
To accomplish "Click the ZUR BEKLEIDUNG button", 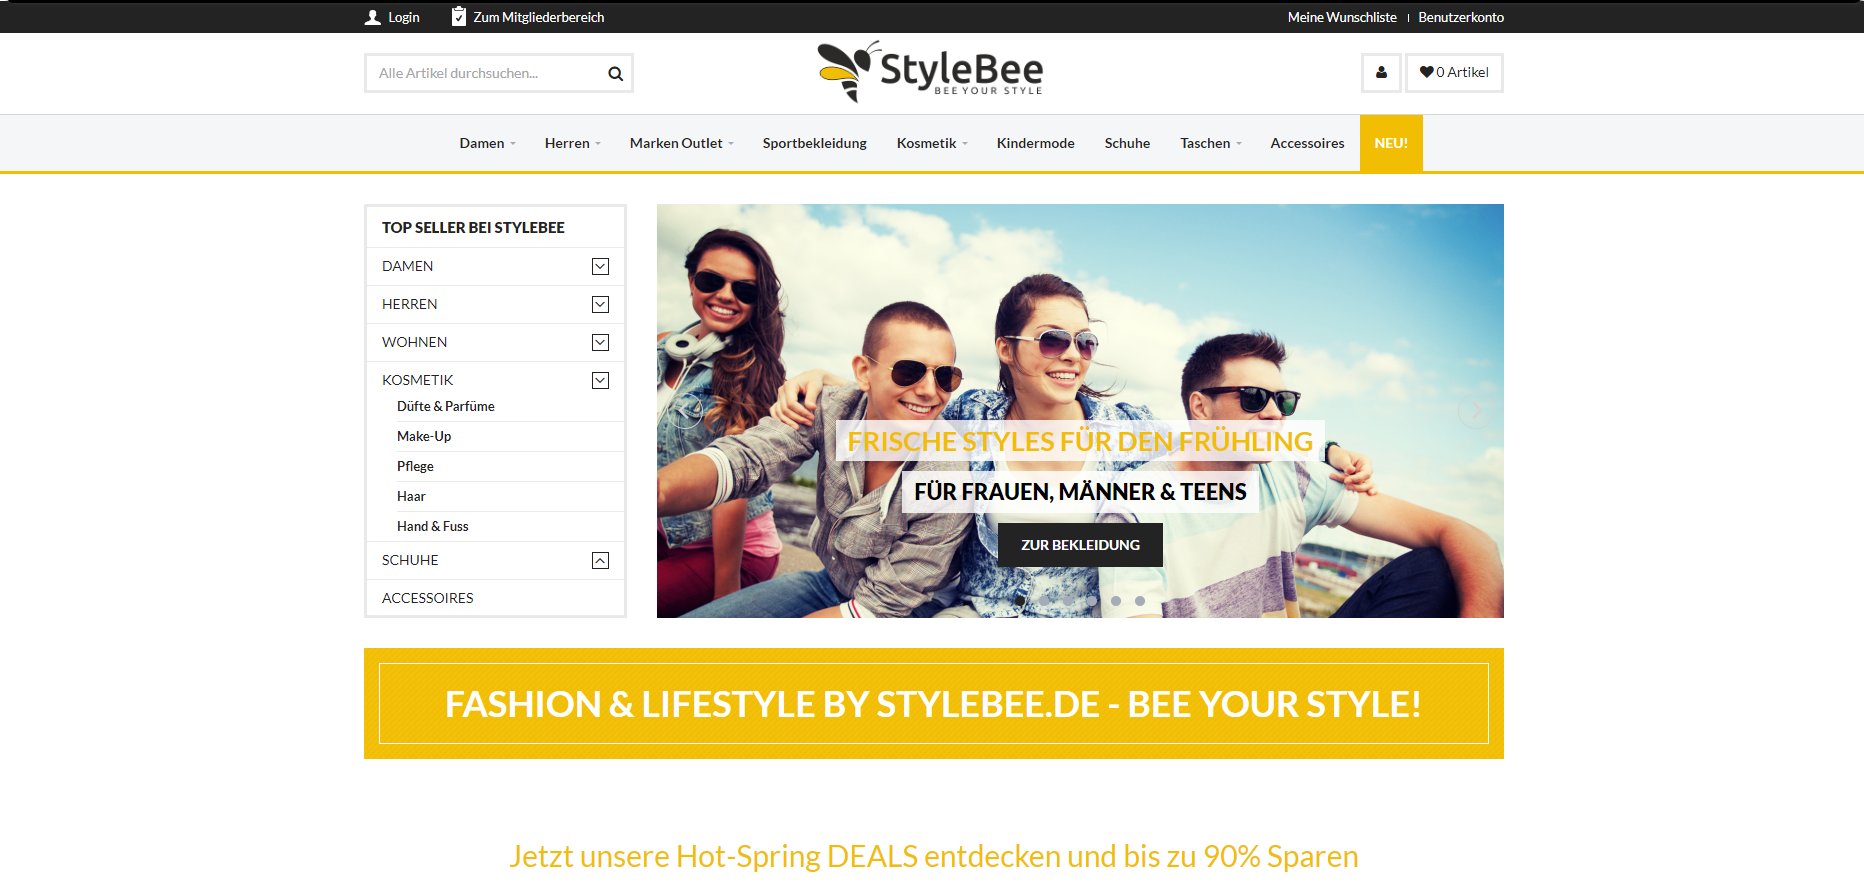I will 1080,545.
